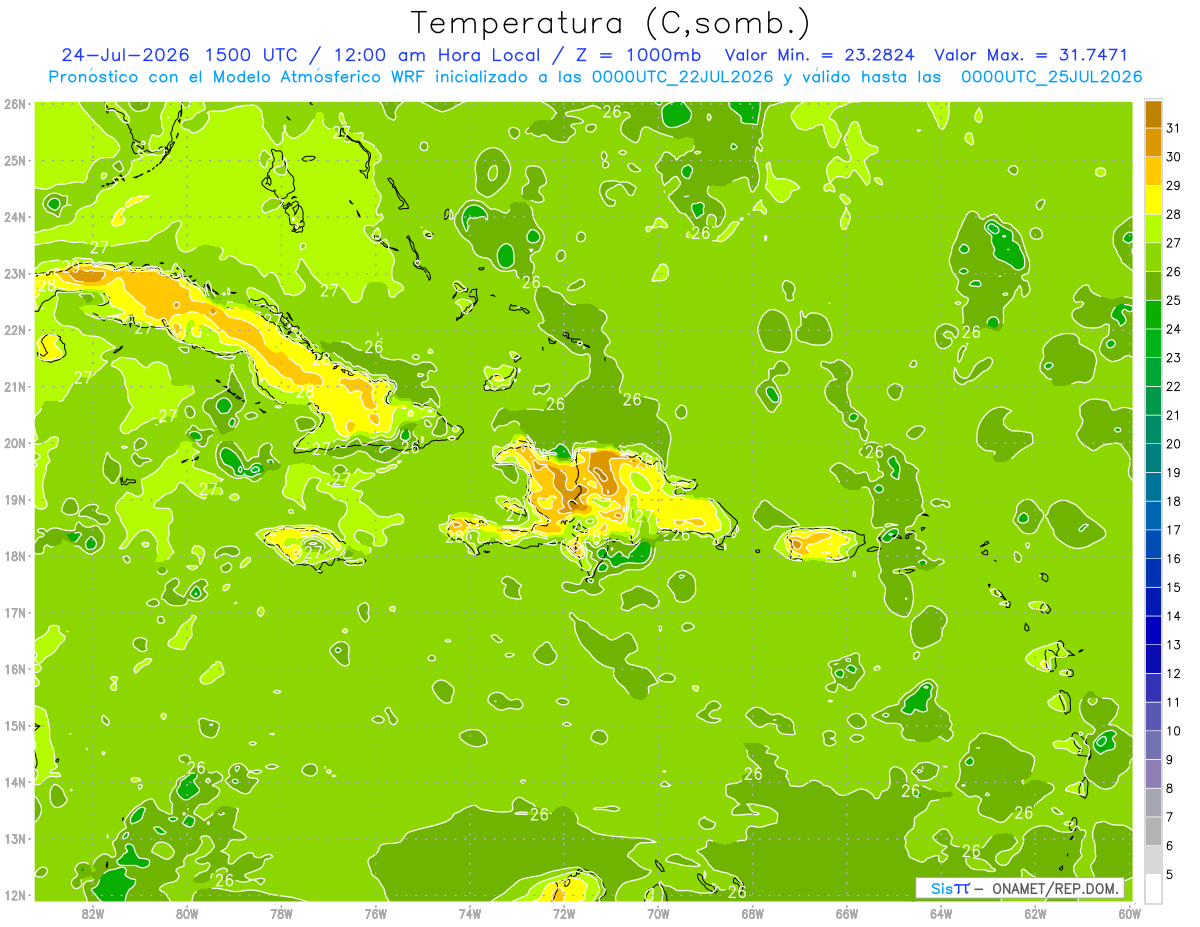
Task: Click the initialization time '0000UTC_22JUL2026'
Action: (x=683, y=77)
